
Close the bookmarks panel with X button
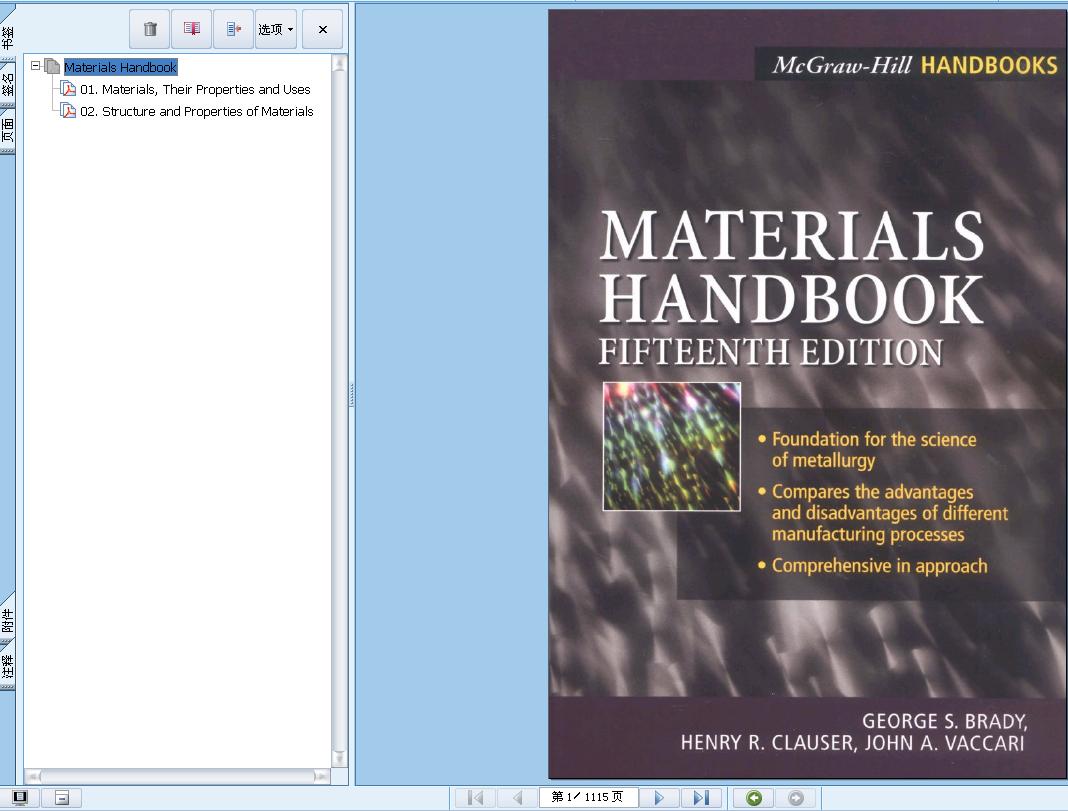click(322, 29)
